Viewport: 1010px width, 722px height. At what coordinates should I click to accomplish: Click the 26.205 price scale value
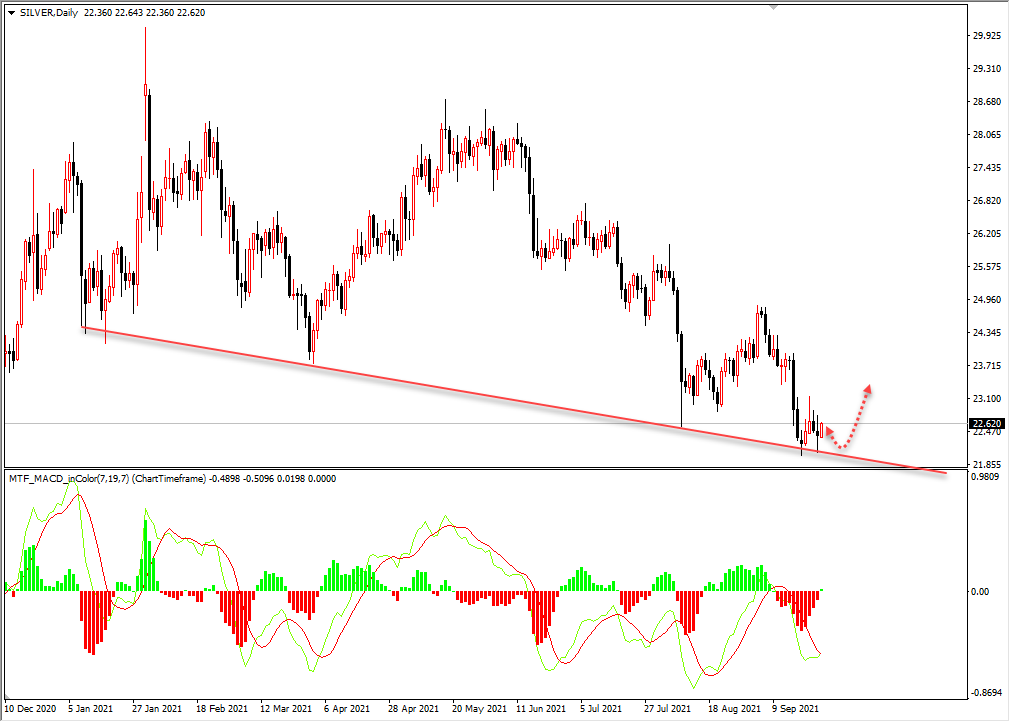(987, 233)
